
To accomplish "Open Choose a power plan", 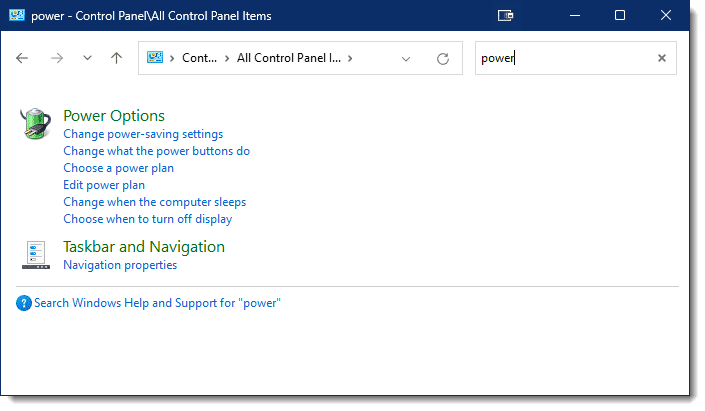I will pos(118,168).
